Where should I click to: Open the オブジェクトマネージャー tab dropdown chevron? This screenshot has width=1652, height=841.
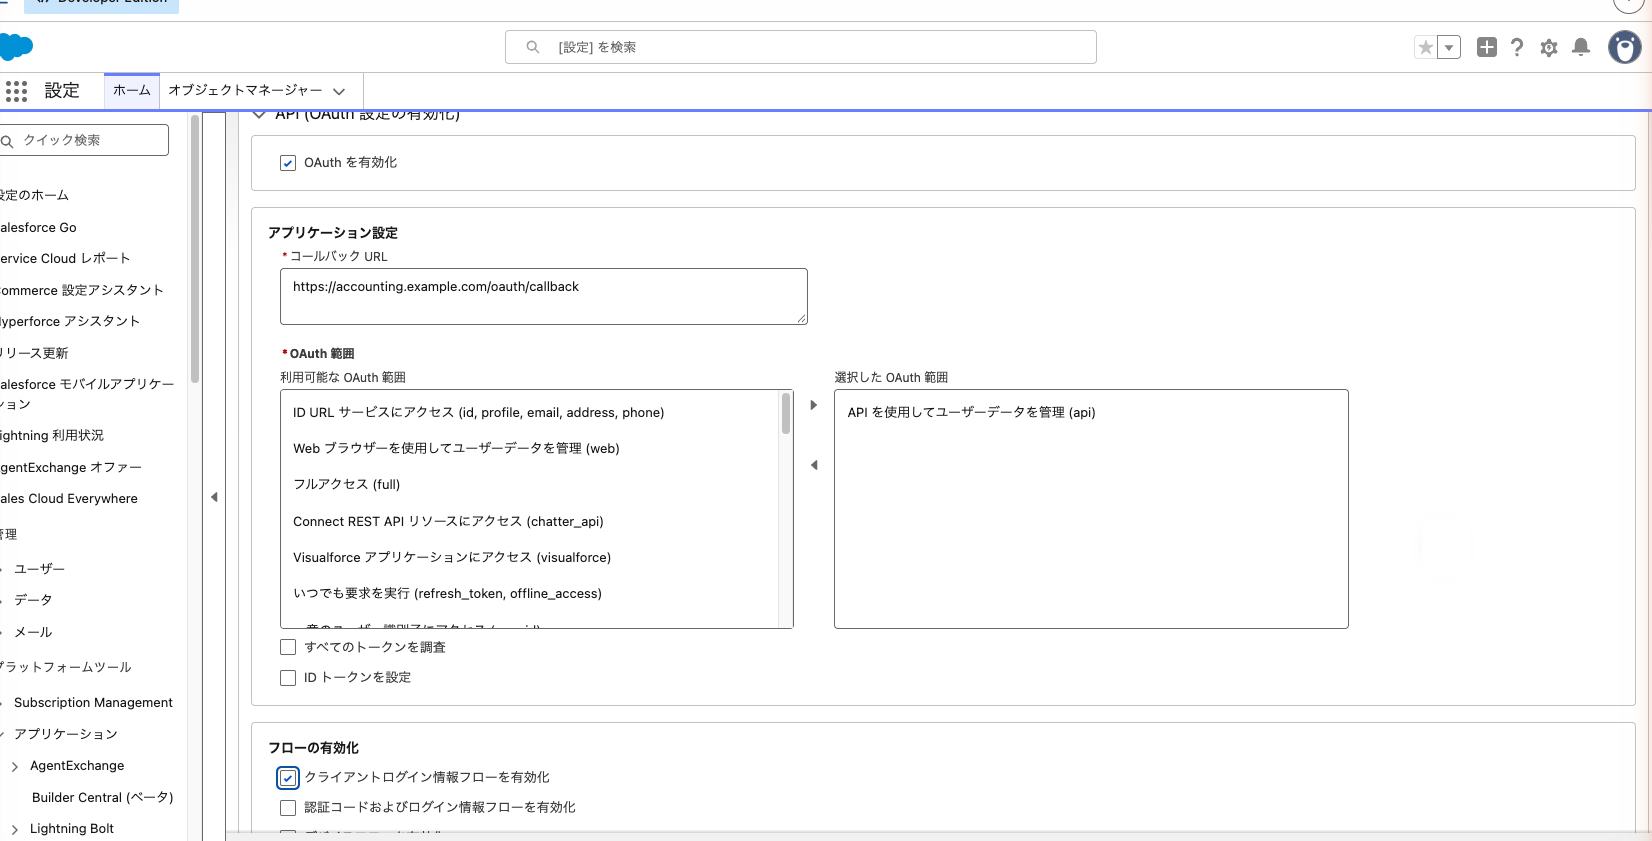339,91
